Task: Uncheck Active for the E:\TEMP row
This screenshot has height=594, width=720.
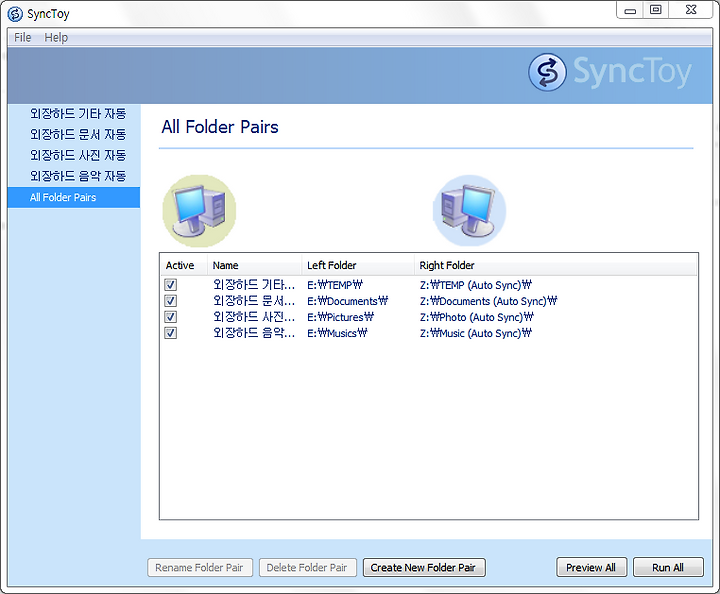Action: pos(170,285)
